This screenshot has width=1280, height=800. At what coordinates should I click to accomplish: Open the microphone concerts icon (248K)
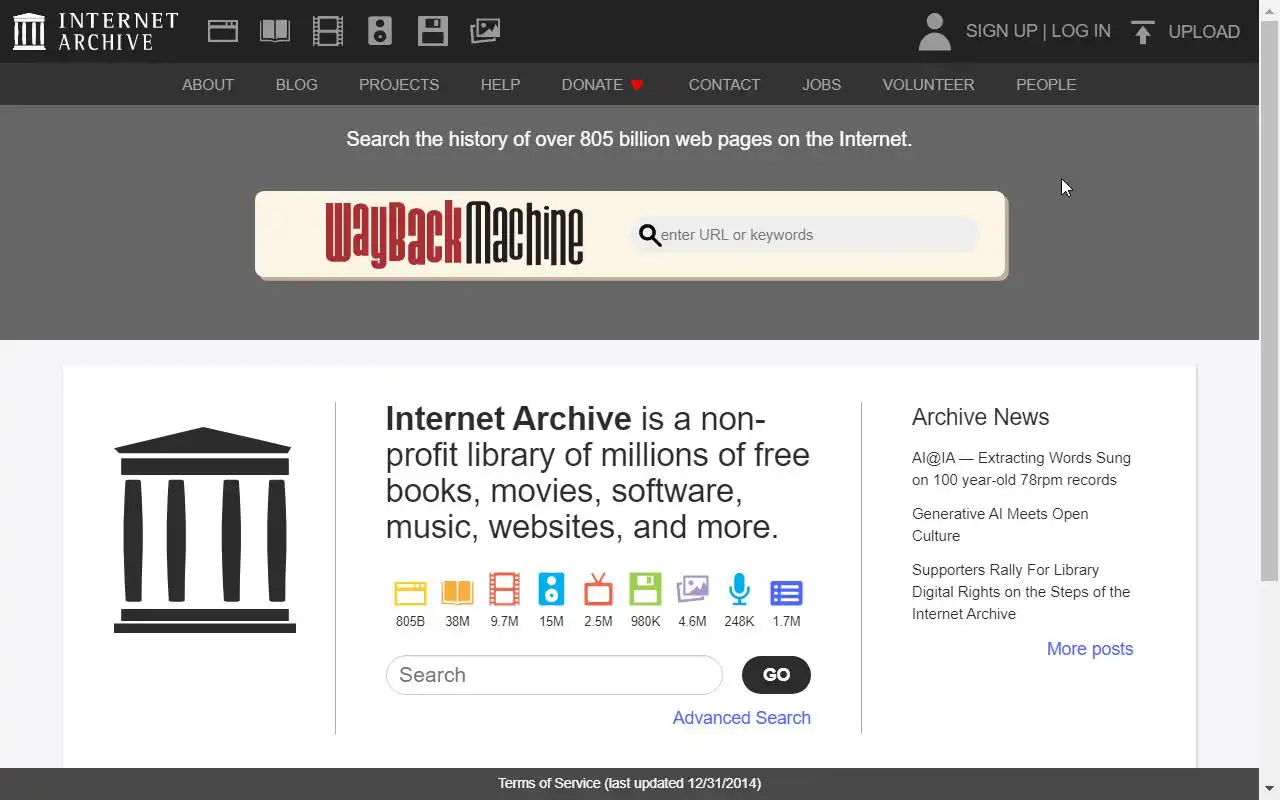[739, 590]
